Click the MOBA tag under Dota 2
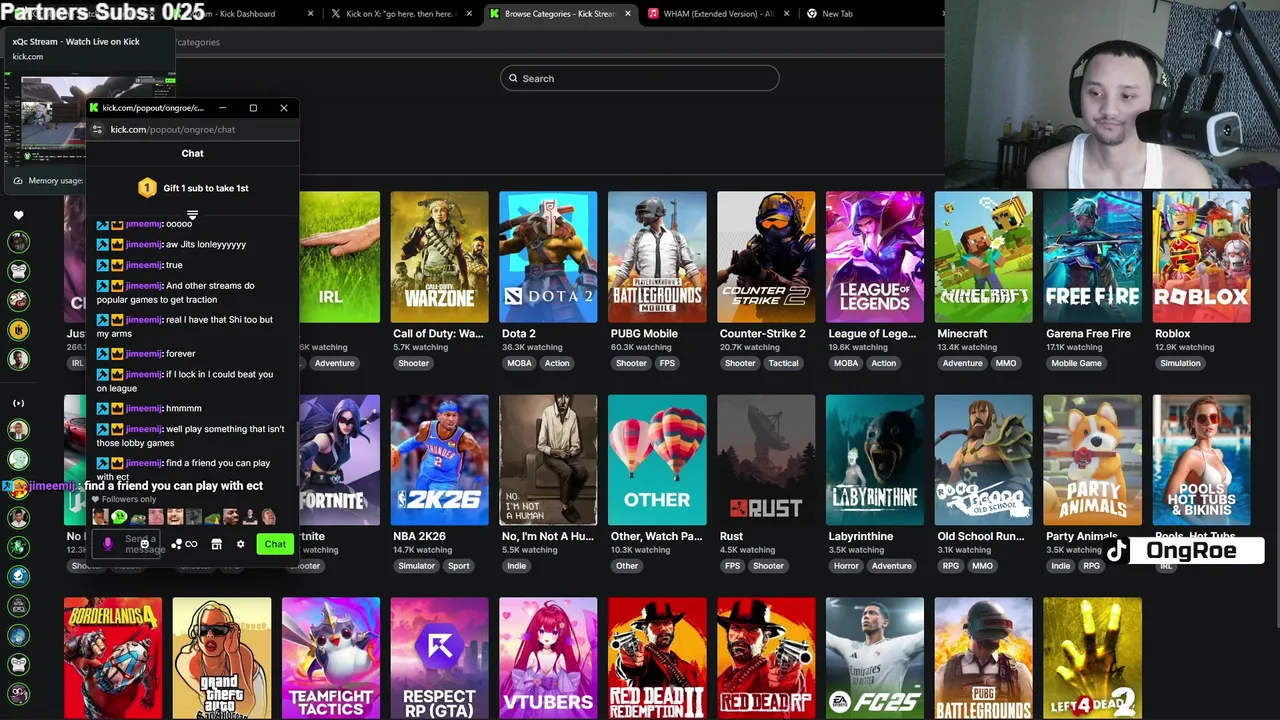Screen dimensions: 1280x720 coord(519,363)
